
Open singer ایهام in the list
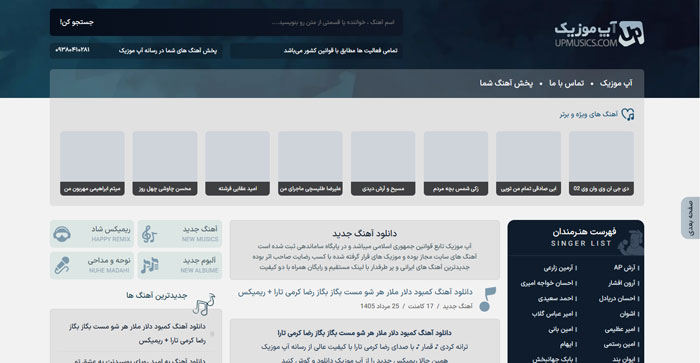[568, 345]
